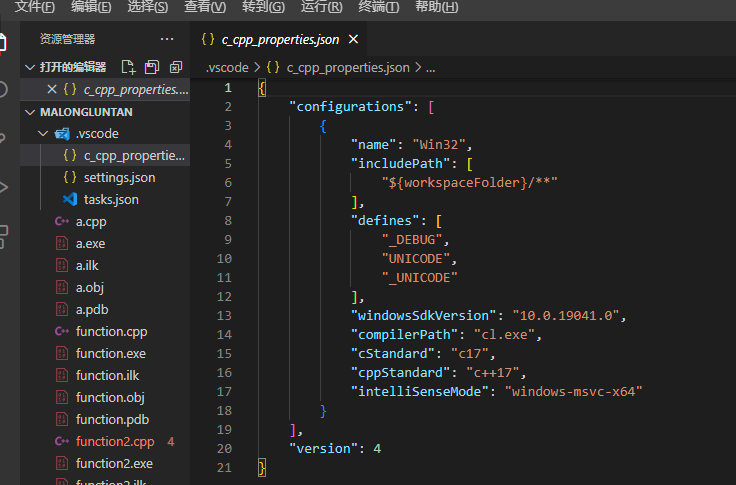
Task: Open the 运行(R) menu
Action: point(322,7)
